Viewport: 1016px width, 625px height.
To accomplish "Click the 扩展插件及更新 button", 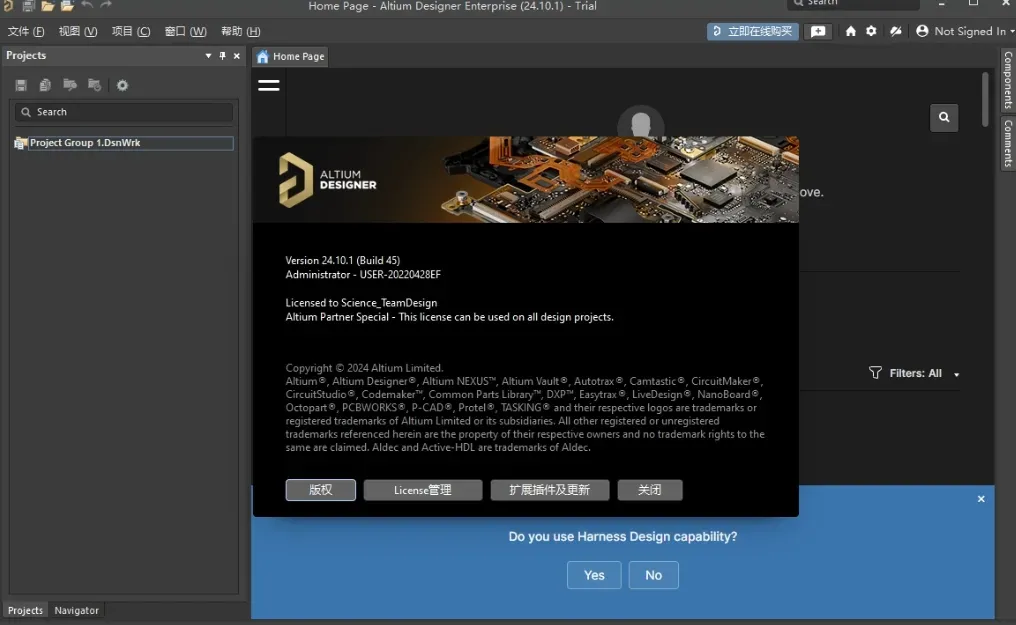I will 549,490.
